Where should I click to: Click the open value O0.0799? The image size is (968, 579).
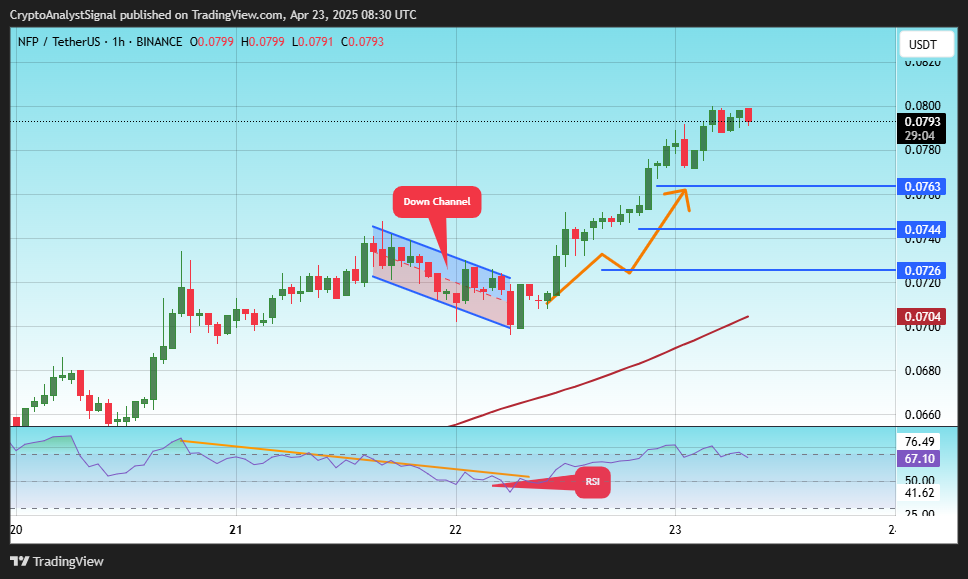212,42
